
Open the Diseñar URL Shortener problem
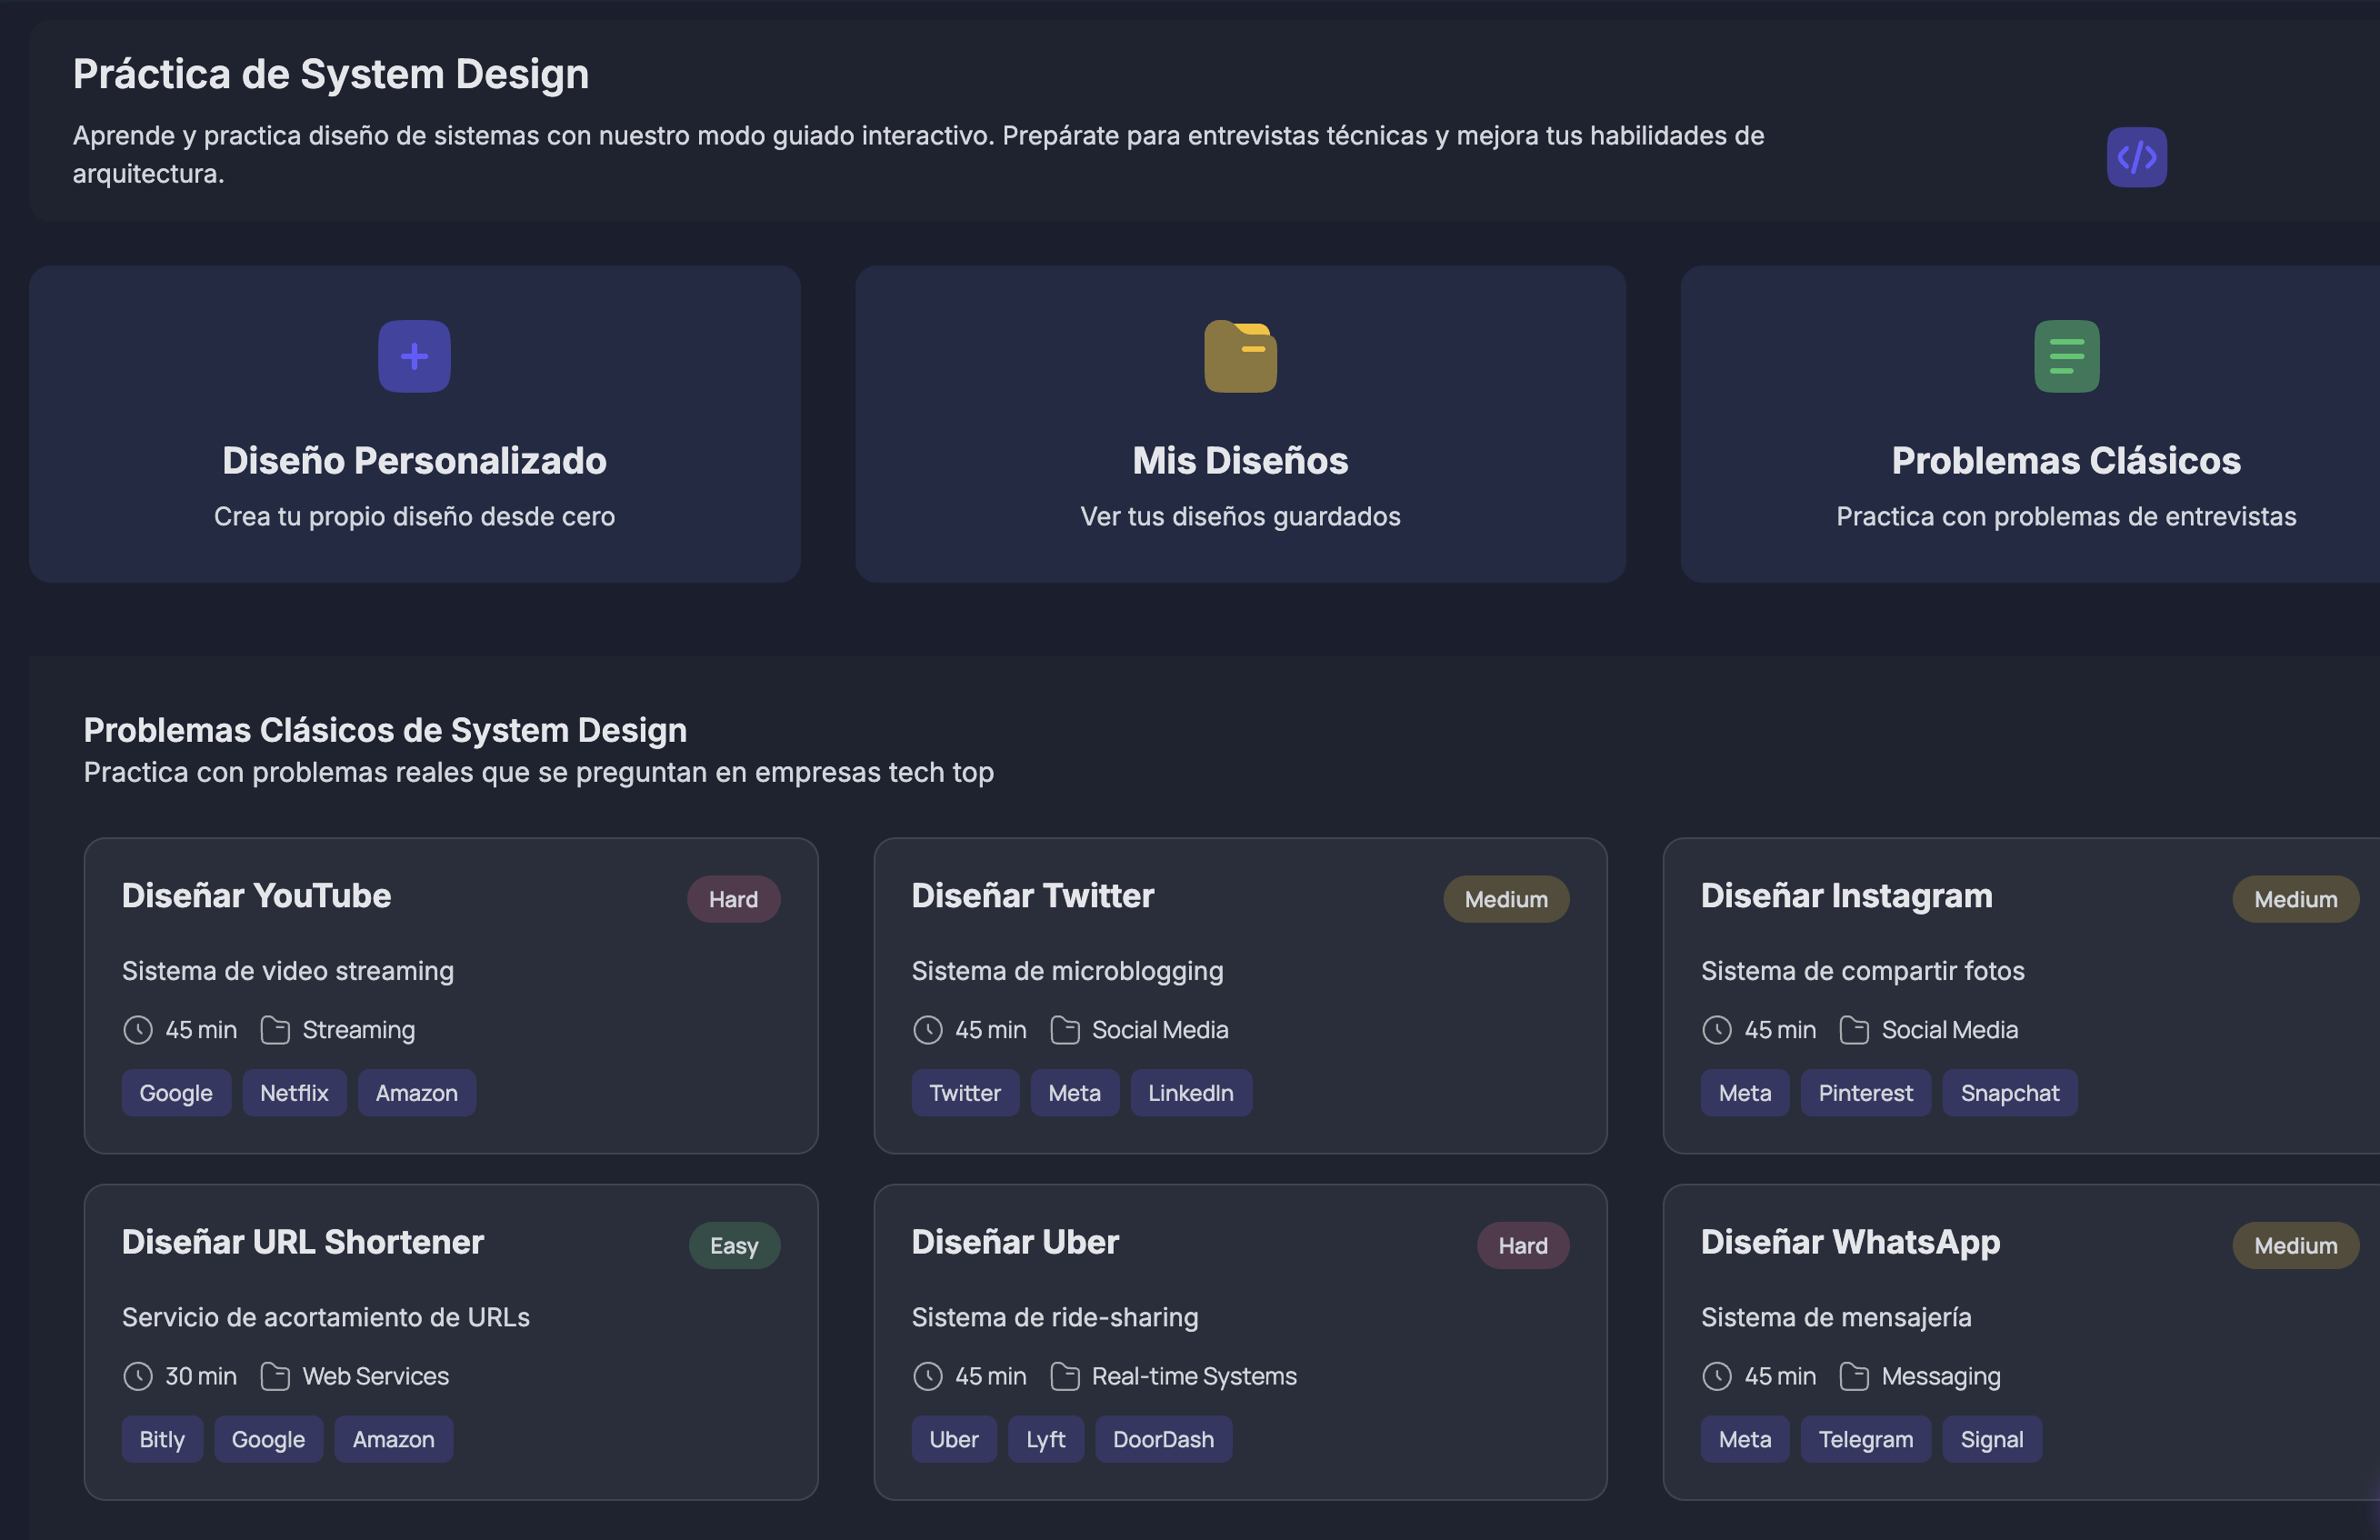(x=451, y=1341)
